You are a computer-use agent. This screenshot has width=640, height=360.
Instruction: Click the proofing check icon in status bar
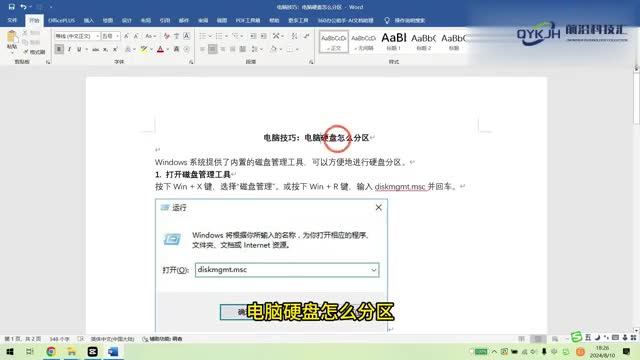point(80,339)
